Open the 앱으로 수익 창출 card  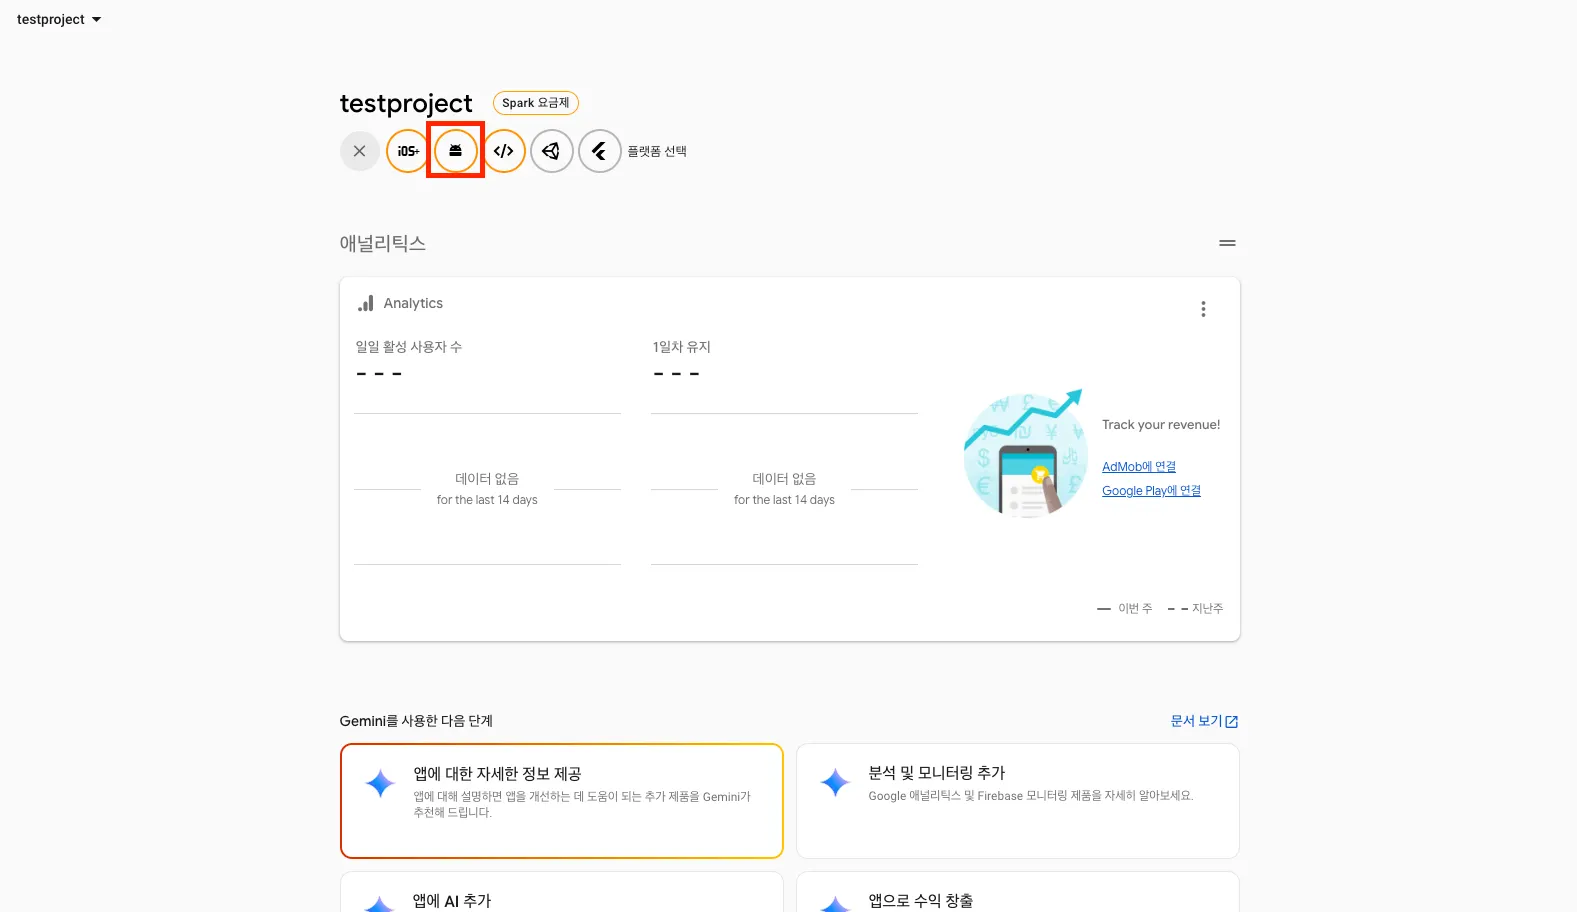click(x=1018, y=893)
